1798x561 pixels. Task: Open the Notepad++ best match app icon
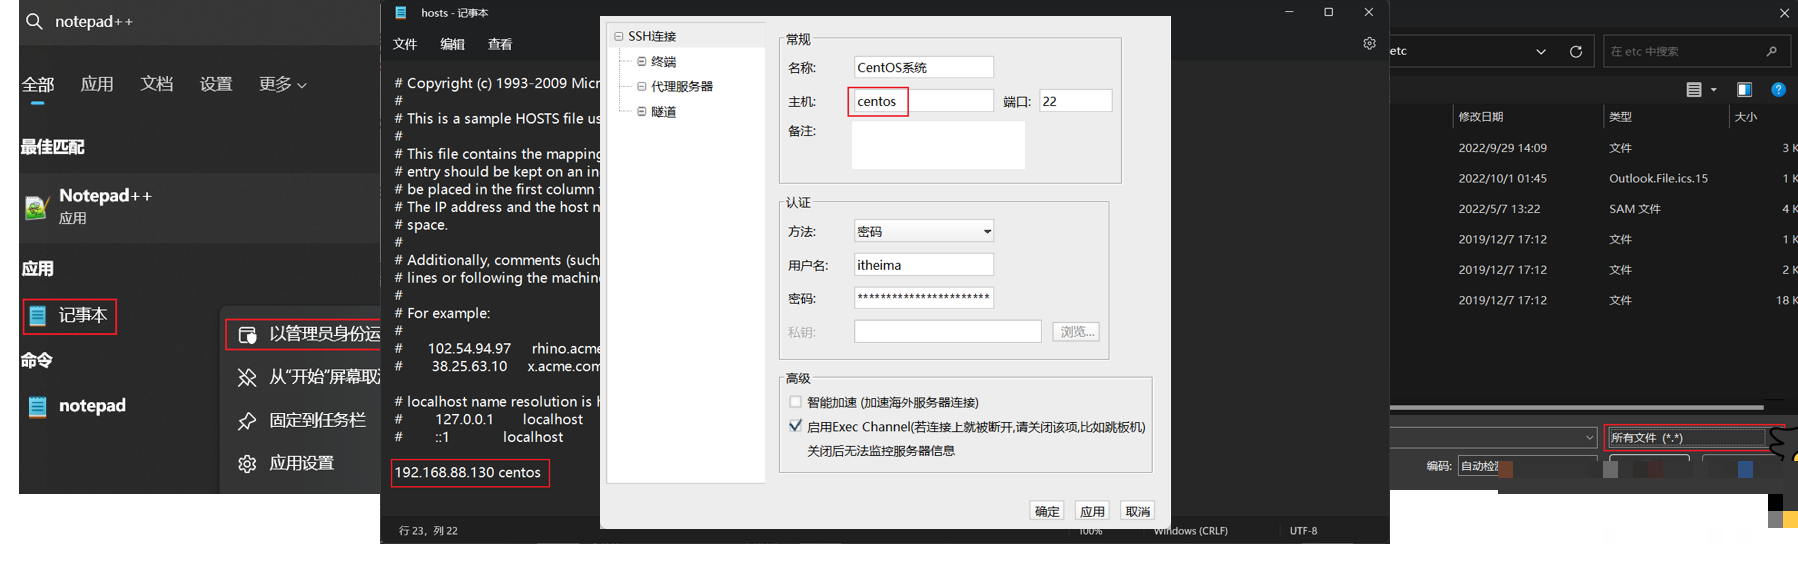click(x=36, y=207)
